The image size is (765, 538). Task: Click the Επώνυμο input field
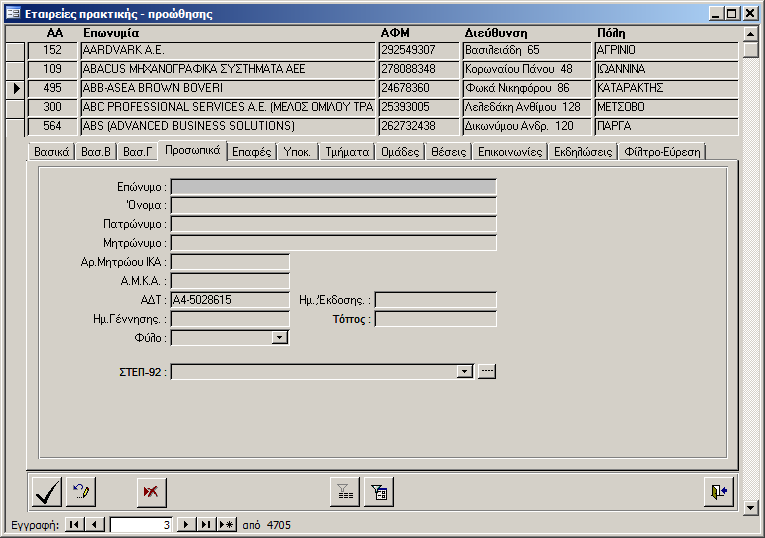tap(333, 186)
